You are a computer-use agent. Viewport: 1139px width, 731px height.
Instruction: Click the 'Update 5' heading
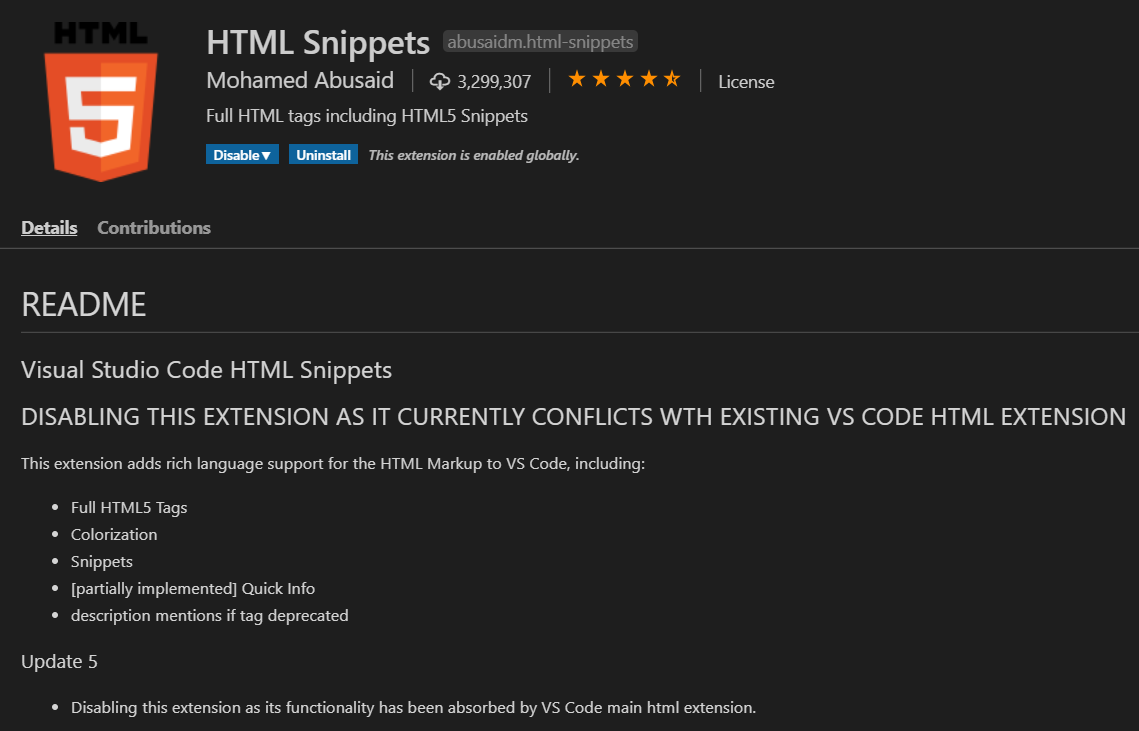point(59,662)
